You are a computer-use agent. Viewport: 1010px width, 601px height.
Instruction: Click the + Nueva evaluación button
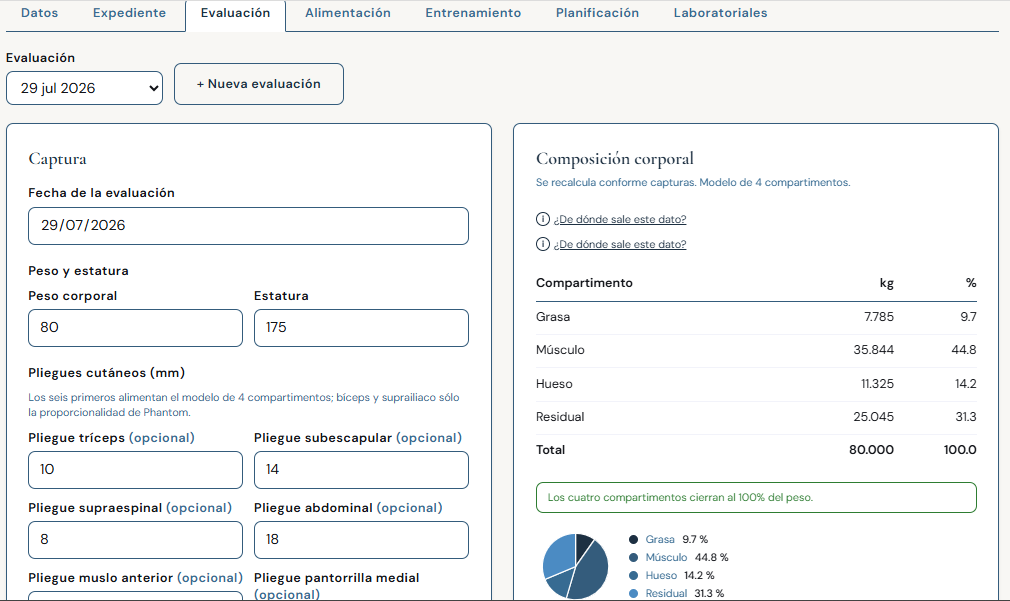click(259, 84)
